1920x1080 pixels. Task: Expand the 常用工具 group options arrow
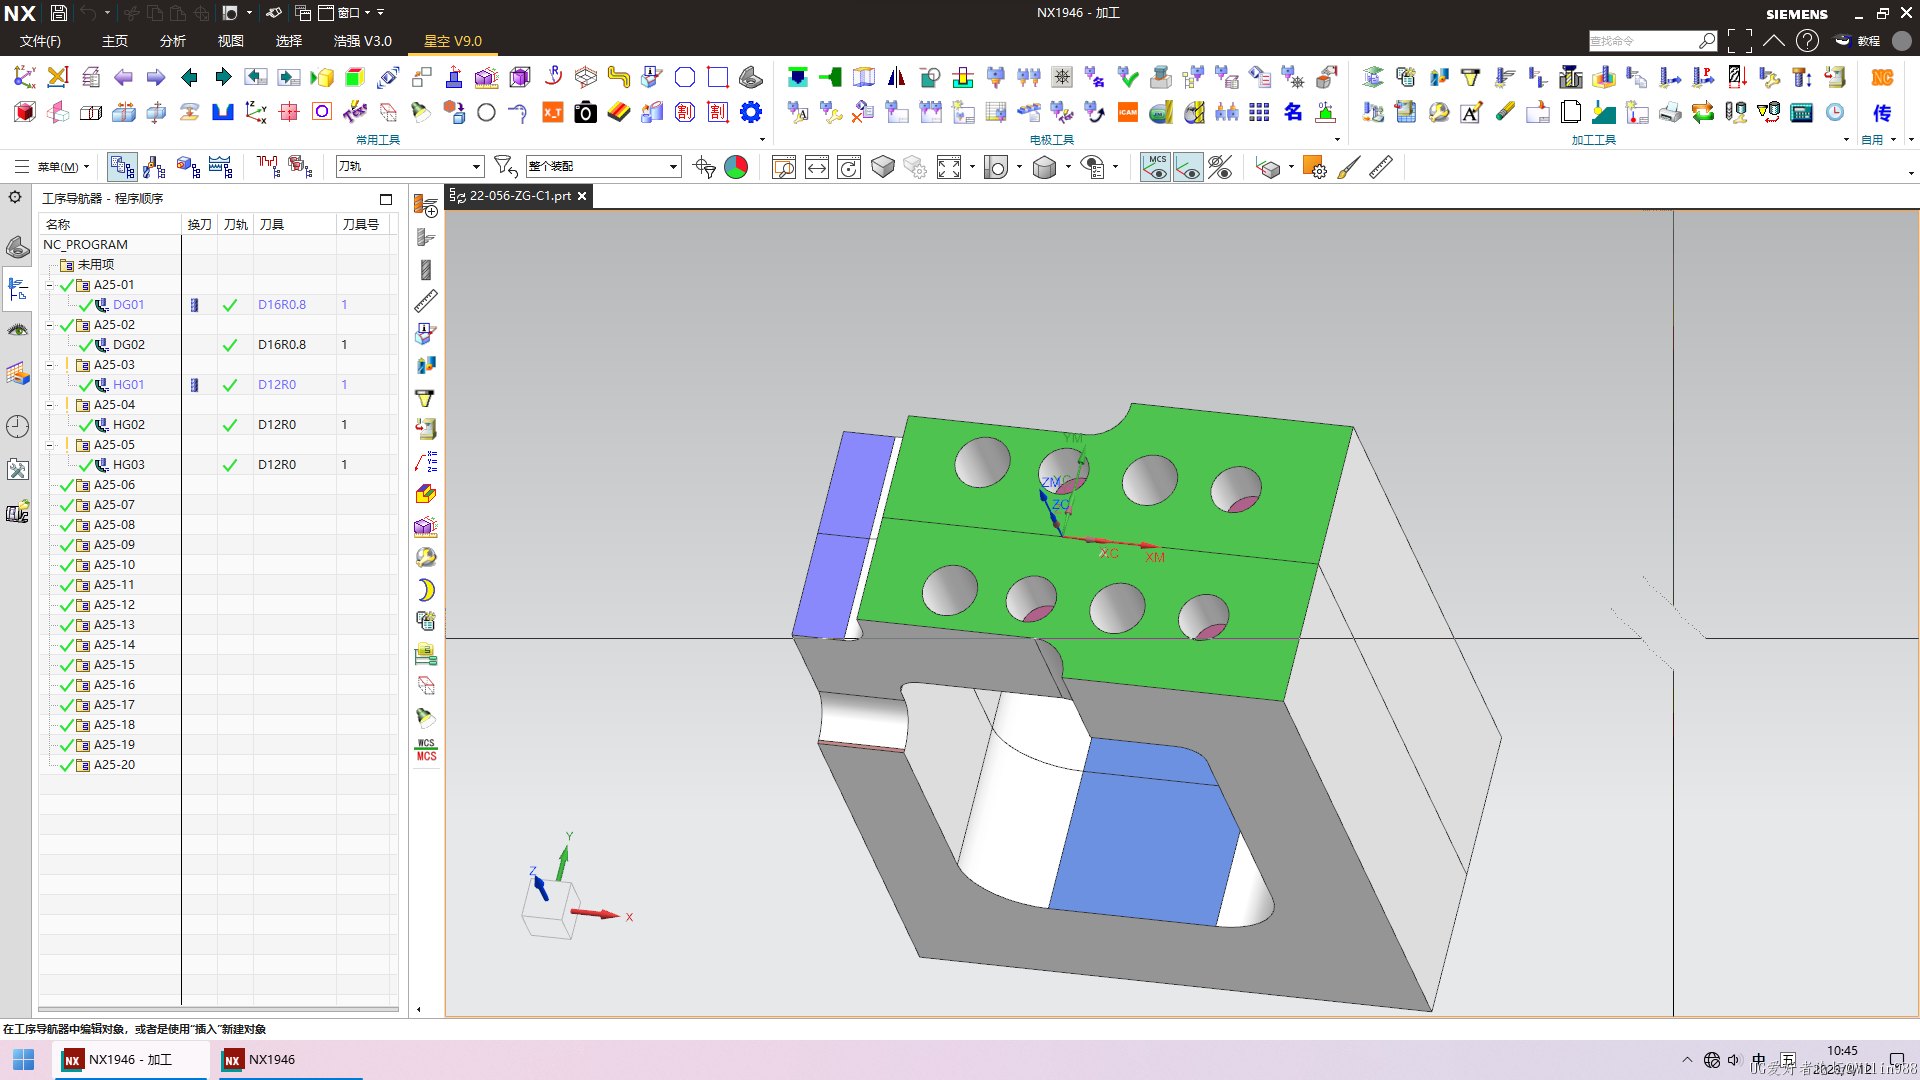click(762, 140)
